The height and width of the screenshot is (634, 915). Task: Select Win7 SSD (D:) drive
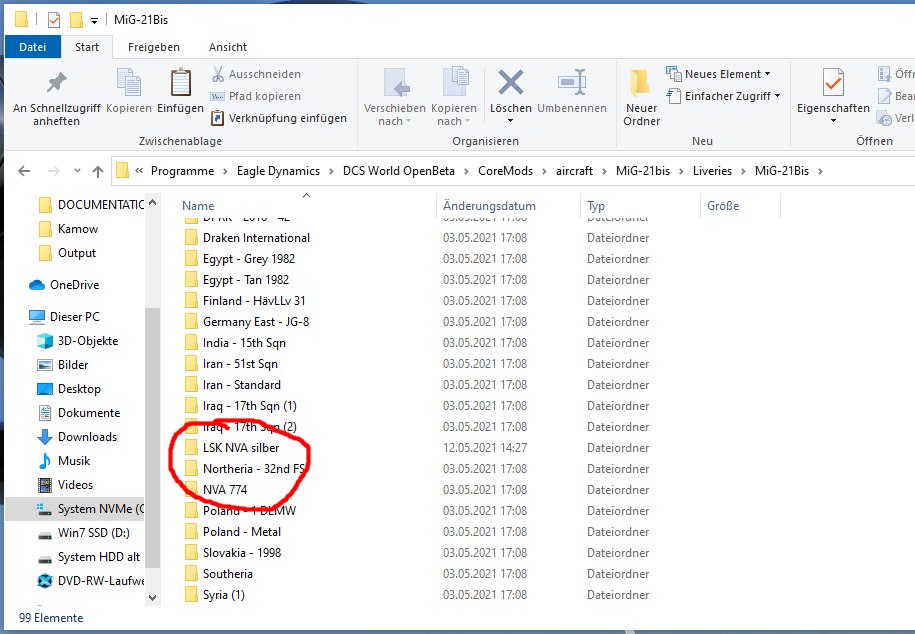[83, 533]
